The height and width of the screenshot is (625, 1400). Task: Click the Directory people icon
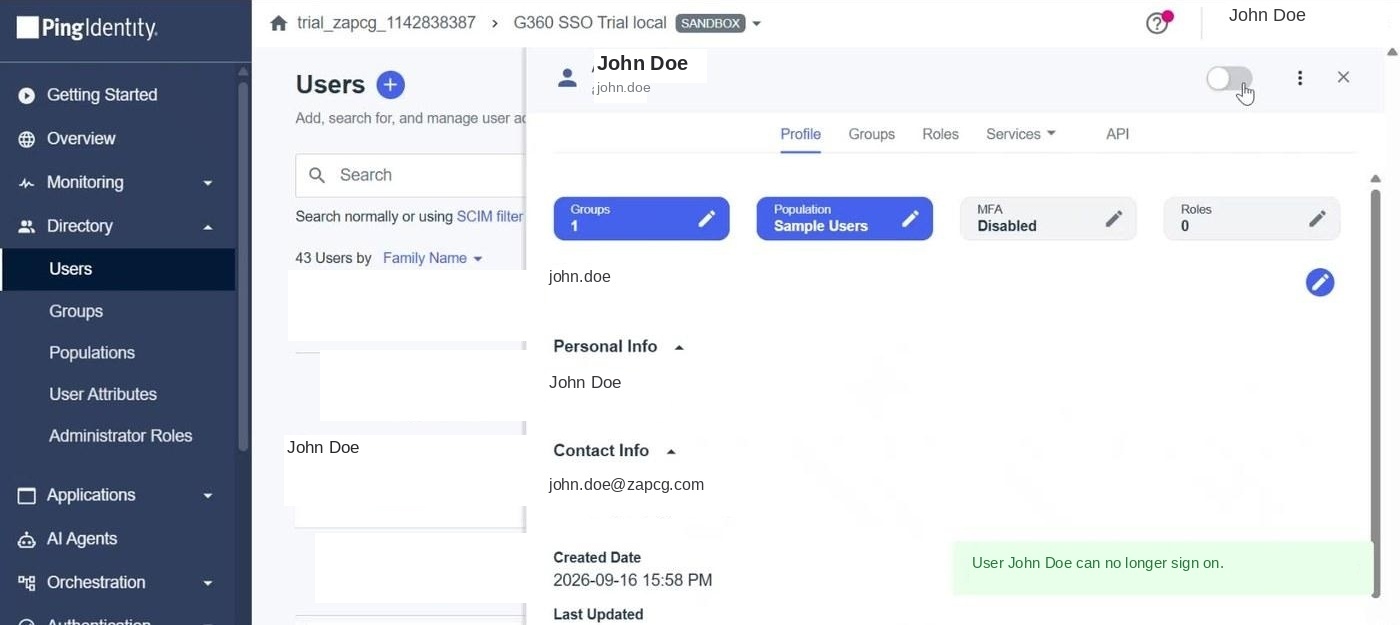tap(27, 227)
